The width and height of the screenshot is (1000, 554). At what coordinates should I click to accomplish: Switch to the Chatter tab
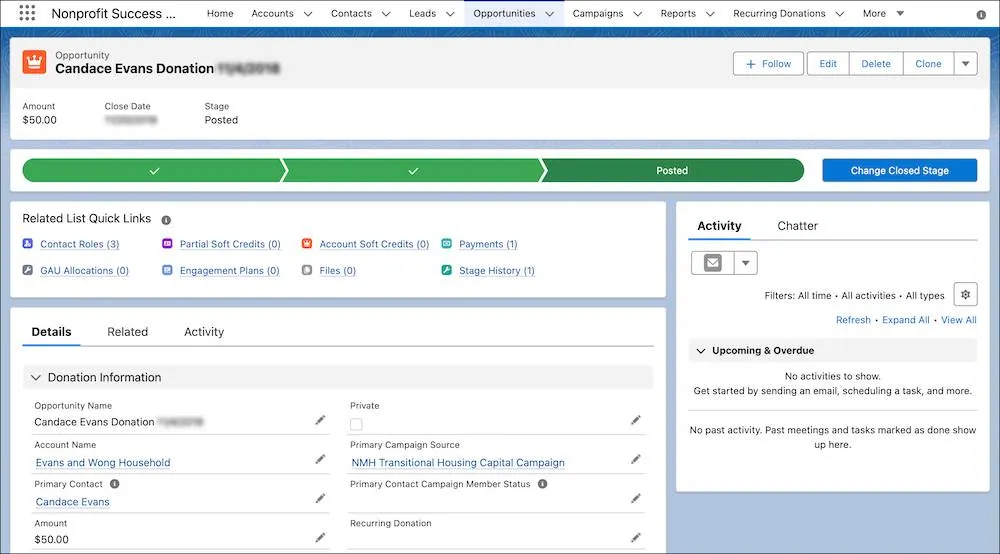tap(797, 226)
